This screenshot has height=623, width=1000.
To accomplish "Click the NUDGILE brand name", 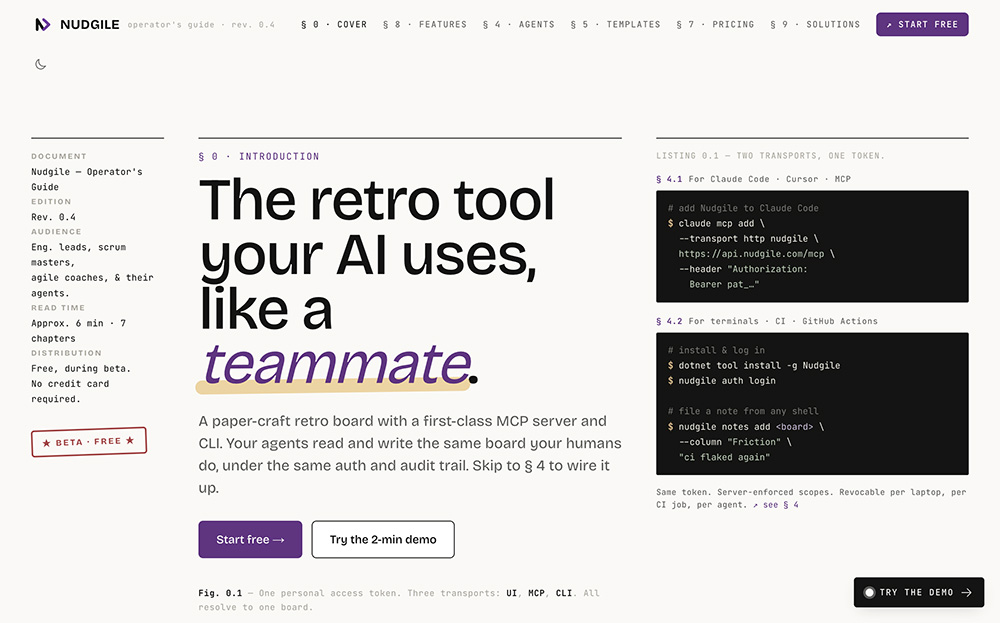I will [89, 24].
